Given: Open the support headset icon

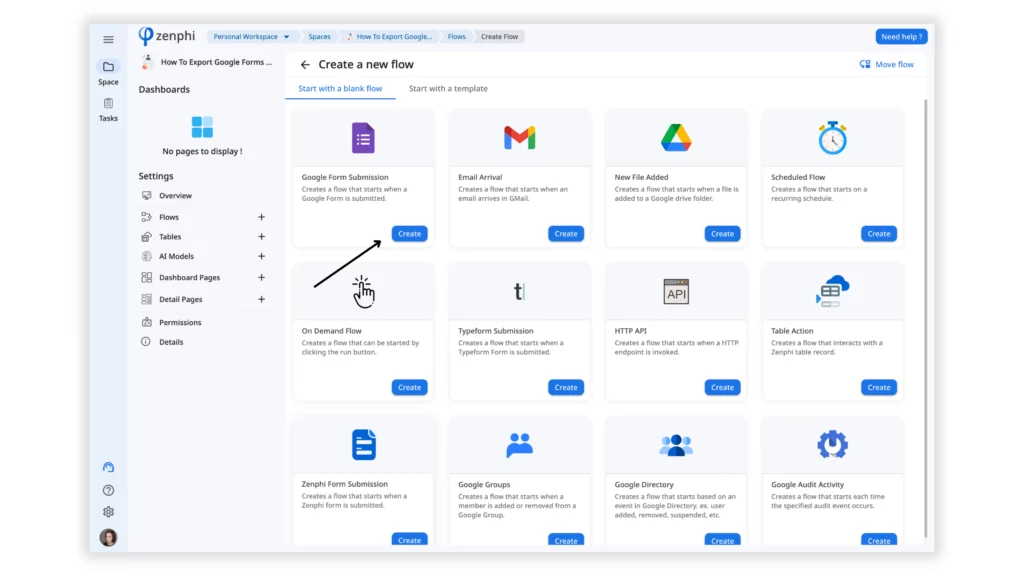Looking at the screenshot, I should 108,468.
